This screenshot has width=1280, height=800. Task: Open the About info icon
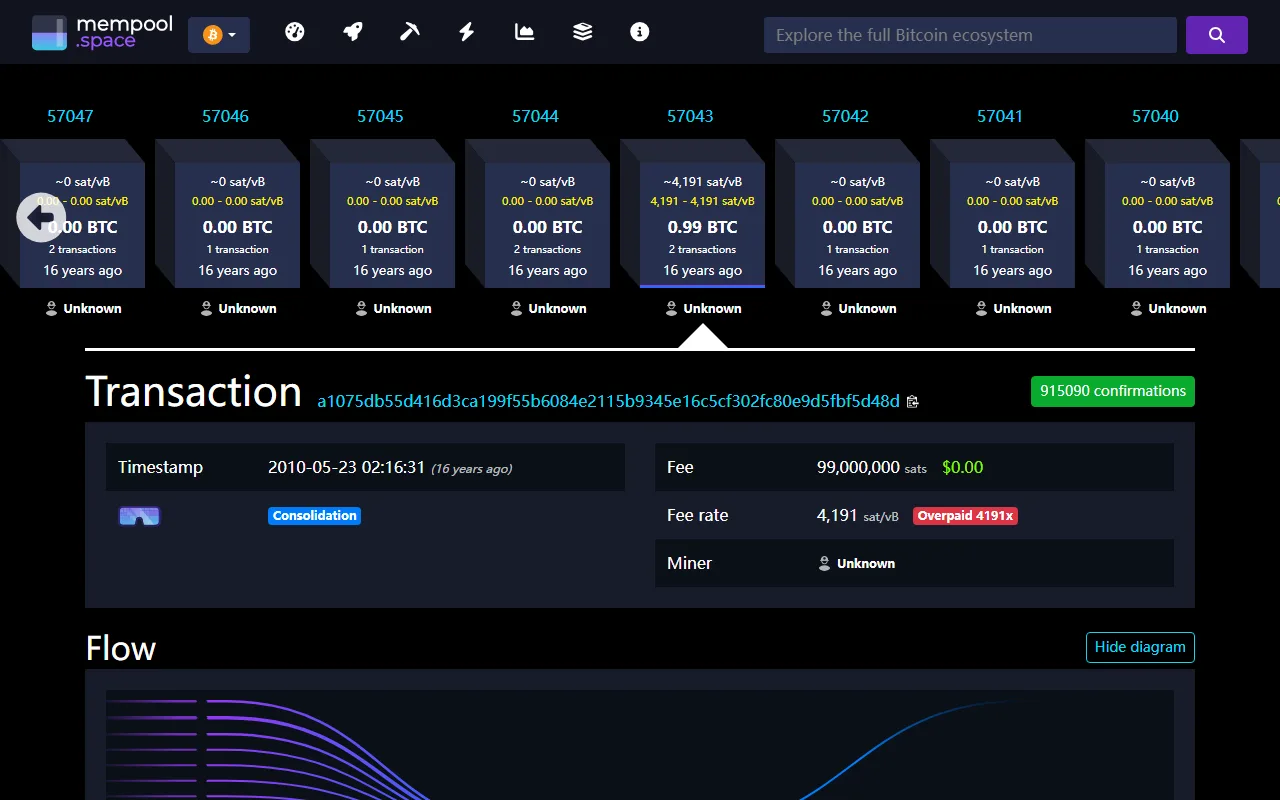coord(640,32)
